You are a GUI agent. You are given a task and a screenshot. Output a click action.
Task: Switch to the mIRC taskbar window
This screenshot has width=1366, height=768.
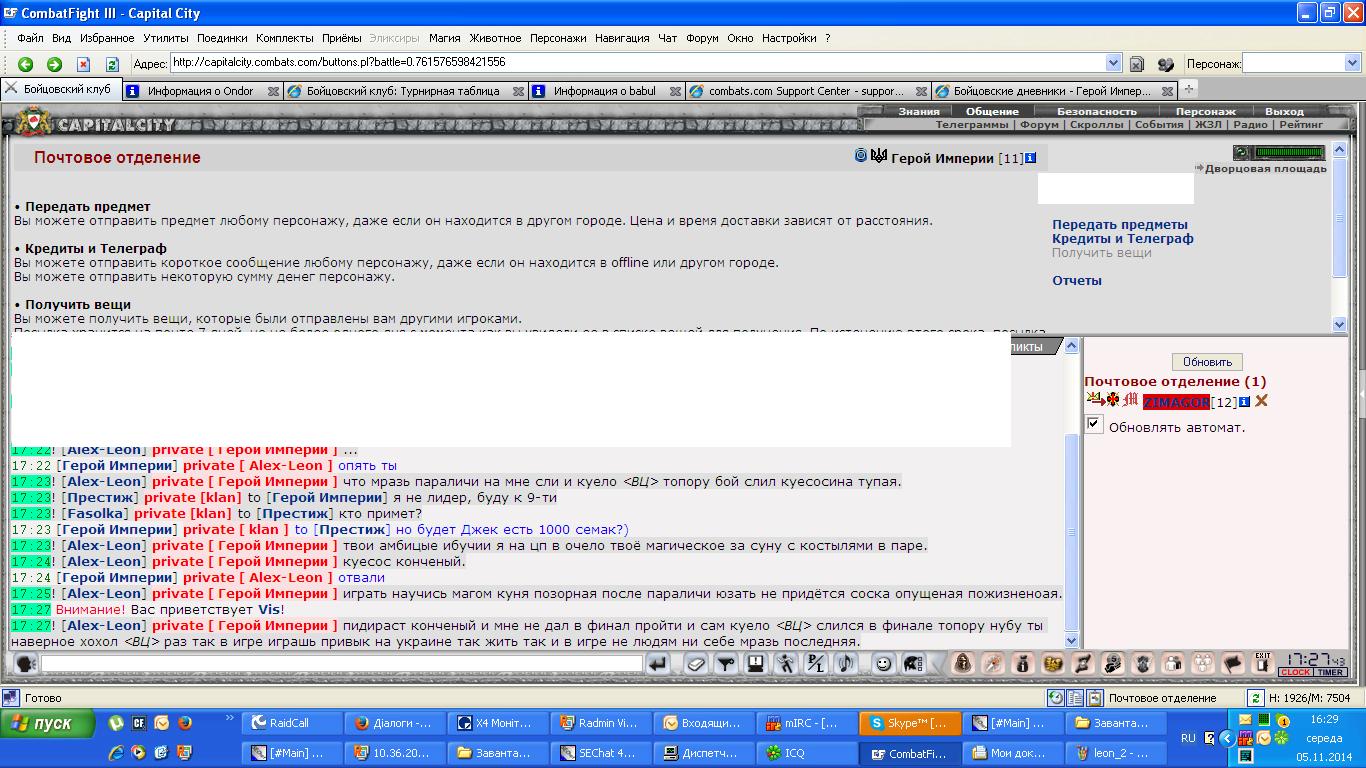806,723
